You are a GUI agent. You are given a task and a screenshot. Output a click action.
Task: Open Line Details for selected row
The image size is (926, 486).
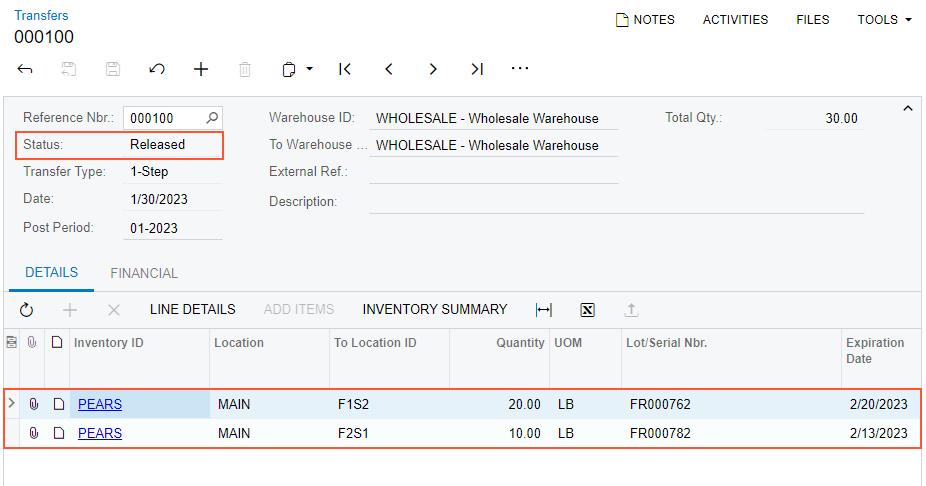[x=193, y=310]
